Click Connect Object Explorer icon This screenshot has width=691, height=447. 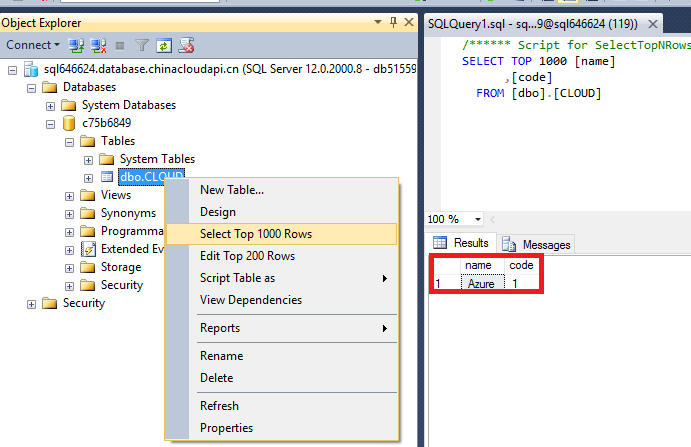pos(76,45)
